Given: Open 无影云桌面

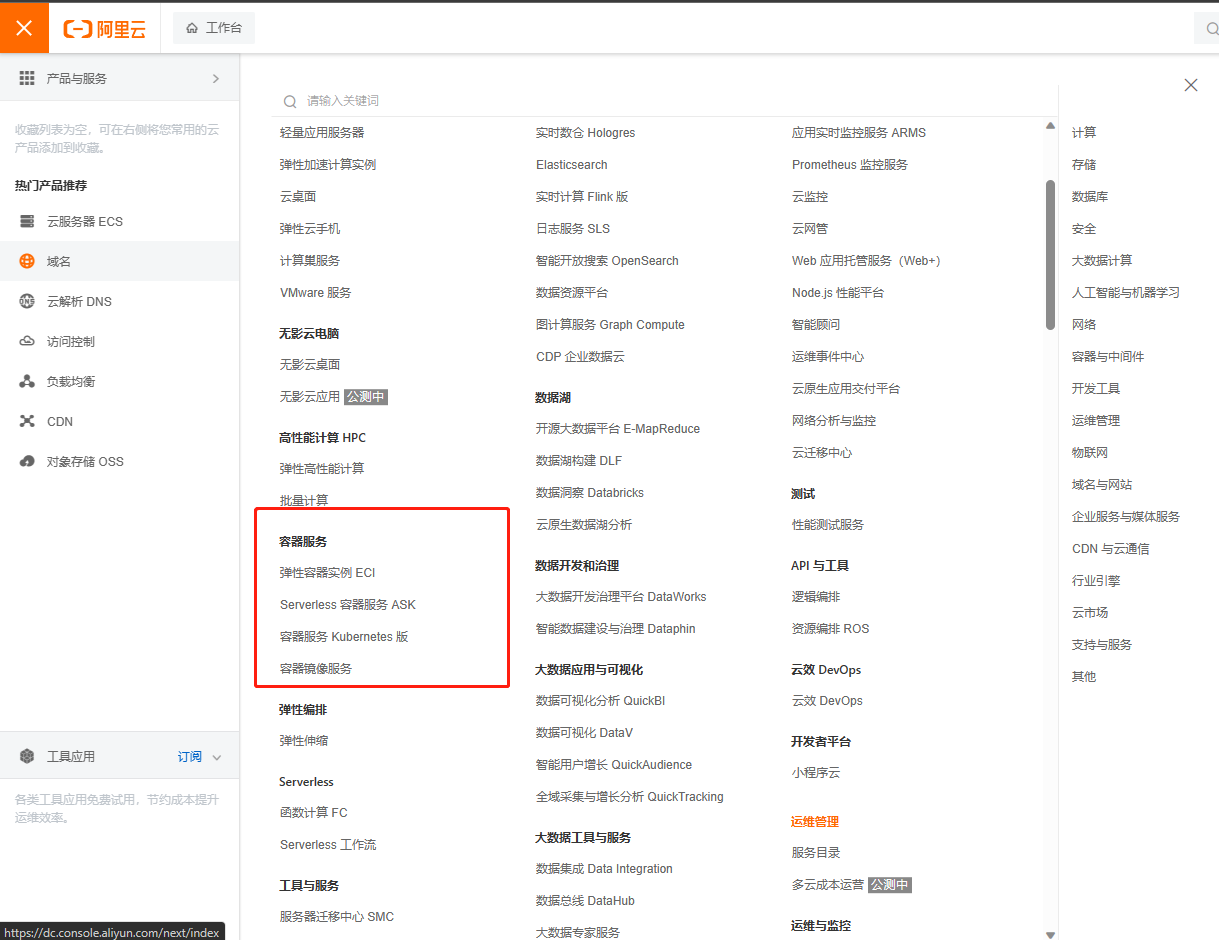Looking at the screenshot, I should [x=310, y=364].
